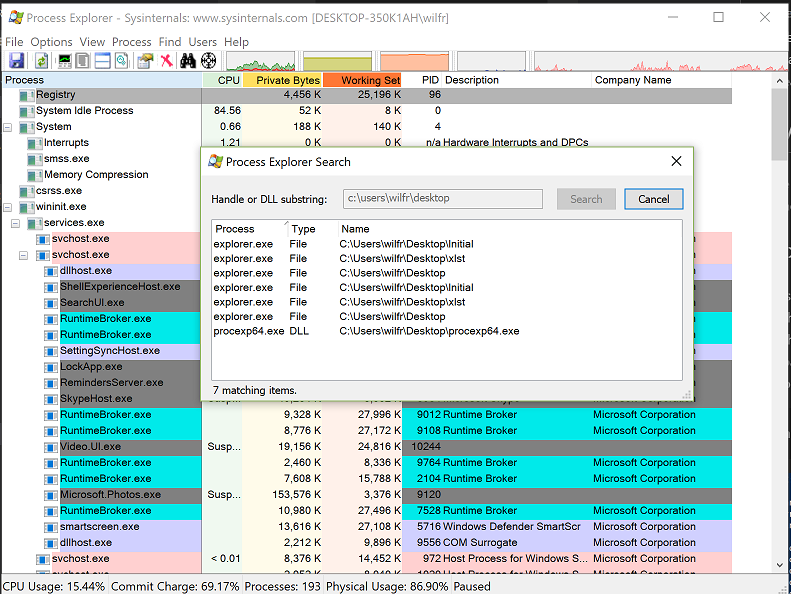The image size is (791, 594).
Task: Open the Options menu
Action: point(51,42)
